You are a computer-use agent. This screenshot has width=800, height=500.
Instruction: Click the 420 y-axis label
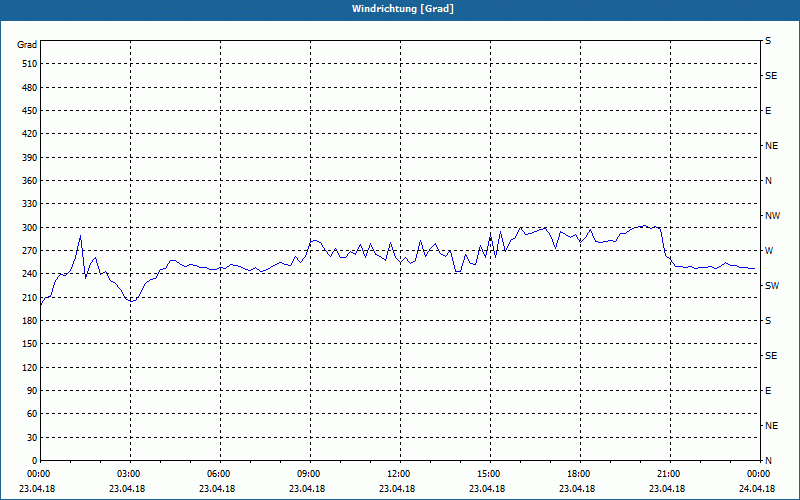pos(29,134)
